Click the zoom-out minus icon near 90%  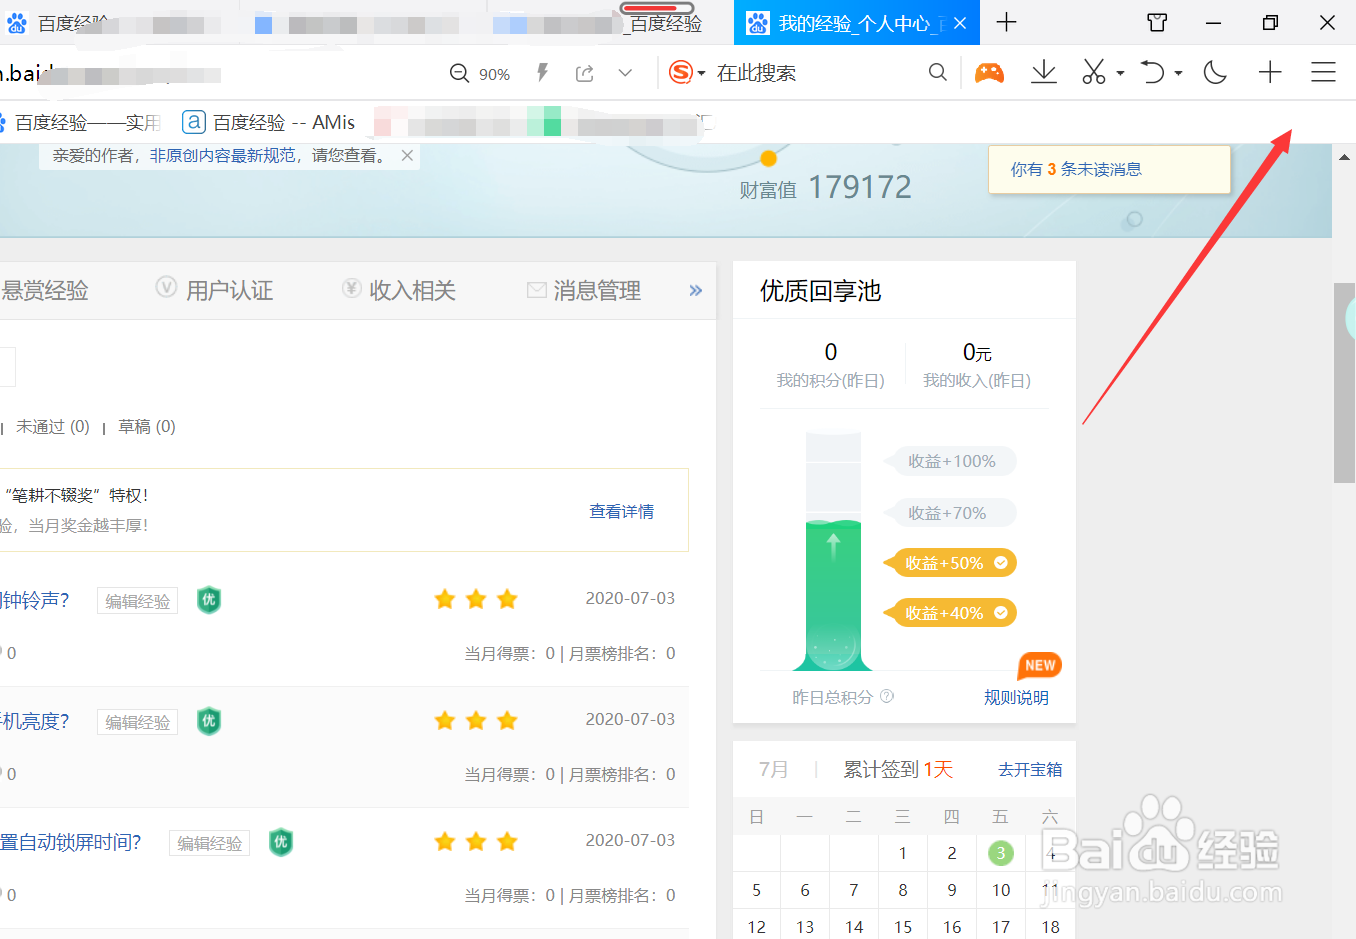(459, 72)
